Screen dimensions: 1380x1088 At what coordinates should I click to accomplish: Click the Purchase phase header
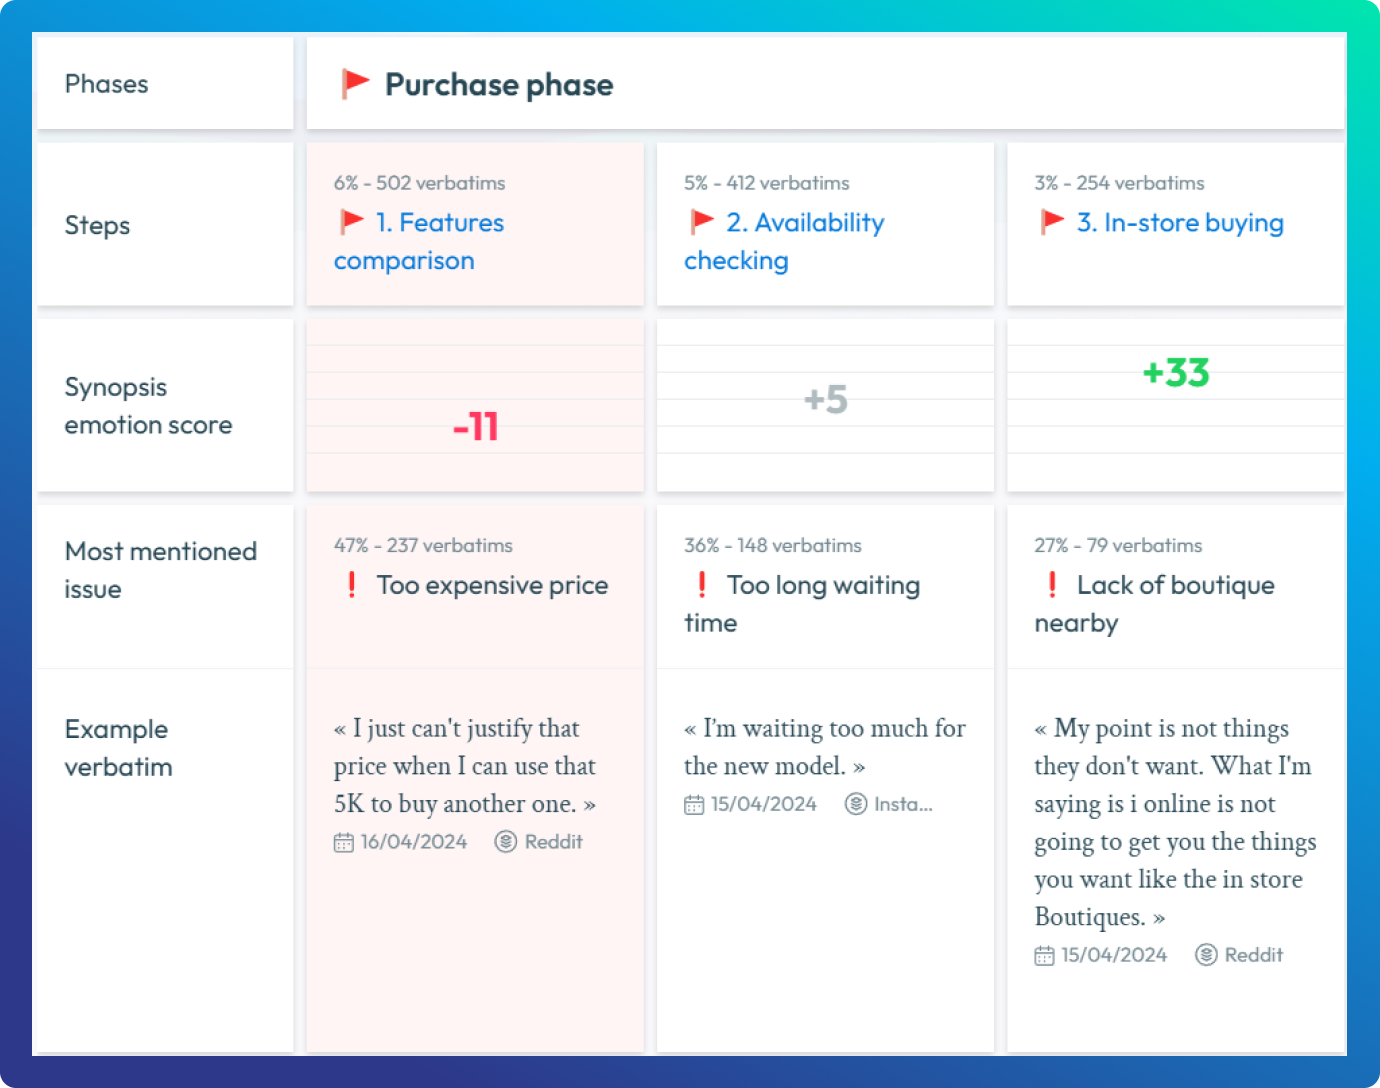[499, 84]
